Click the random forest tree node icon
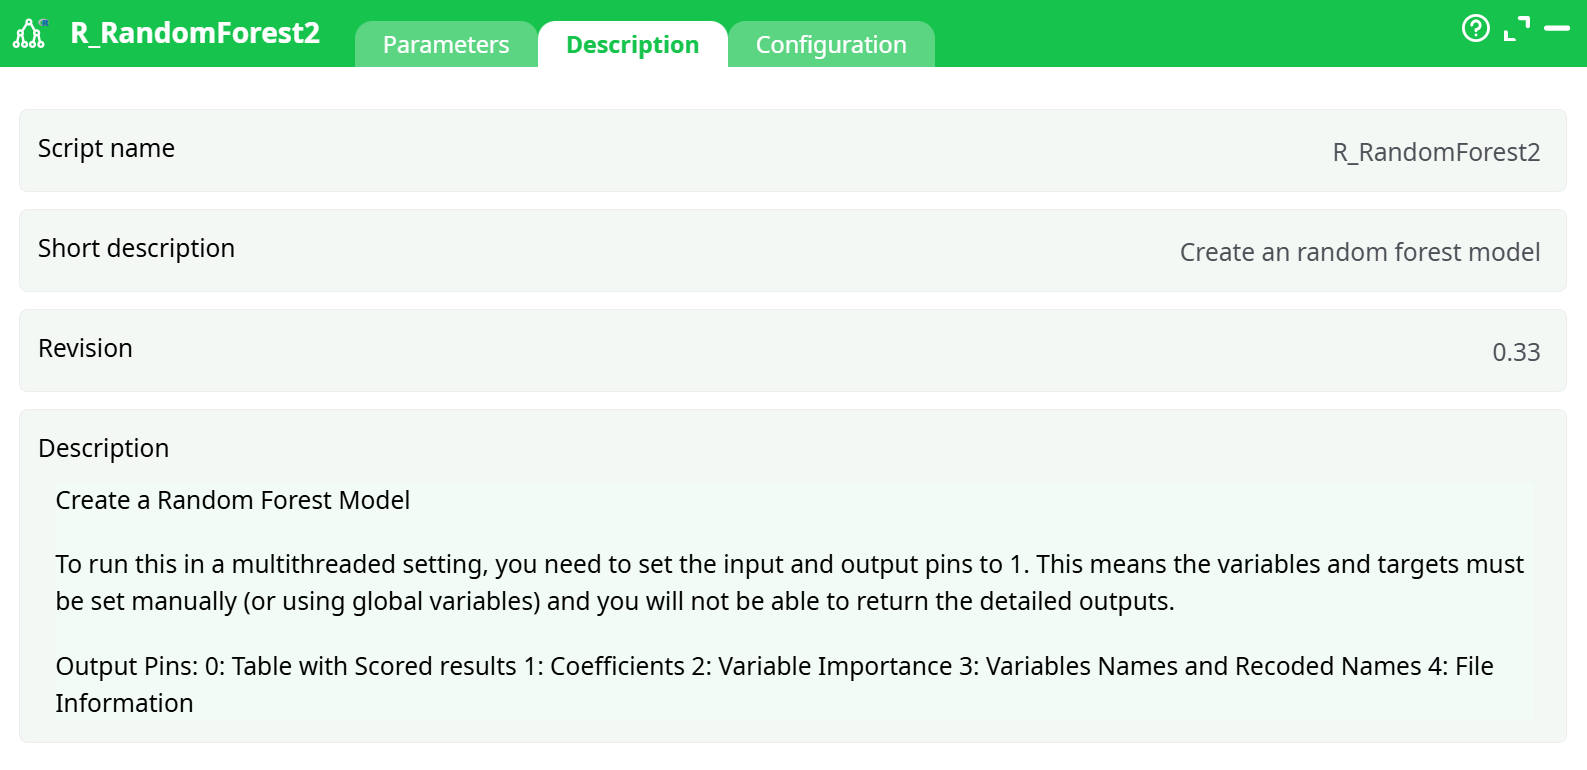The image size is (1587, 770). click(x=30, y=33)
